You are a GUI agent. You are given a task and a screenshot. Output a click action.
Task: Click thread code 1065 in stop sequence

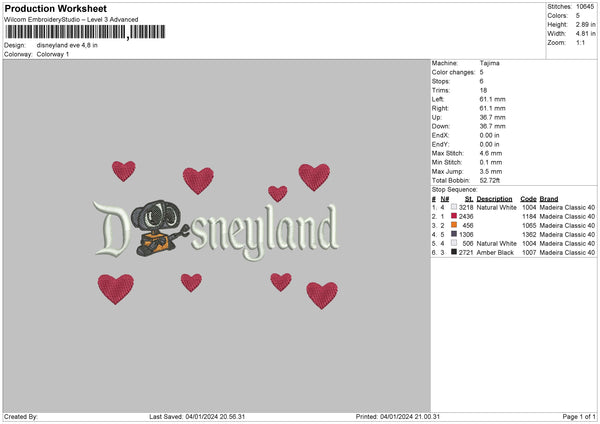tap(529, 225)
